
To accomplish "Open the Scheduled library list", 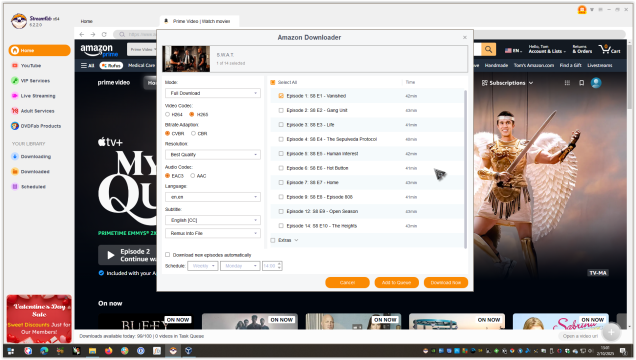I will (33, 187).
